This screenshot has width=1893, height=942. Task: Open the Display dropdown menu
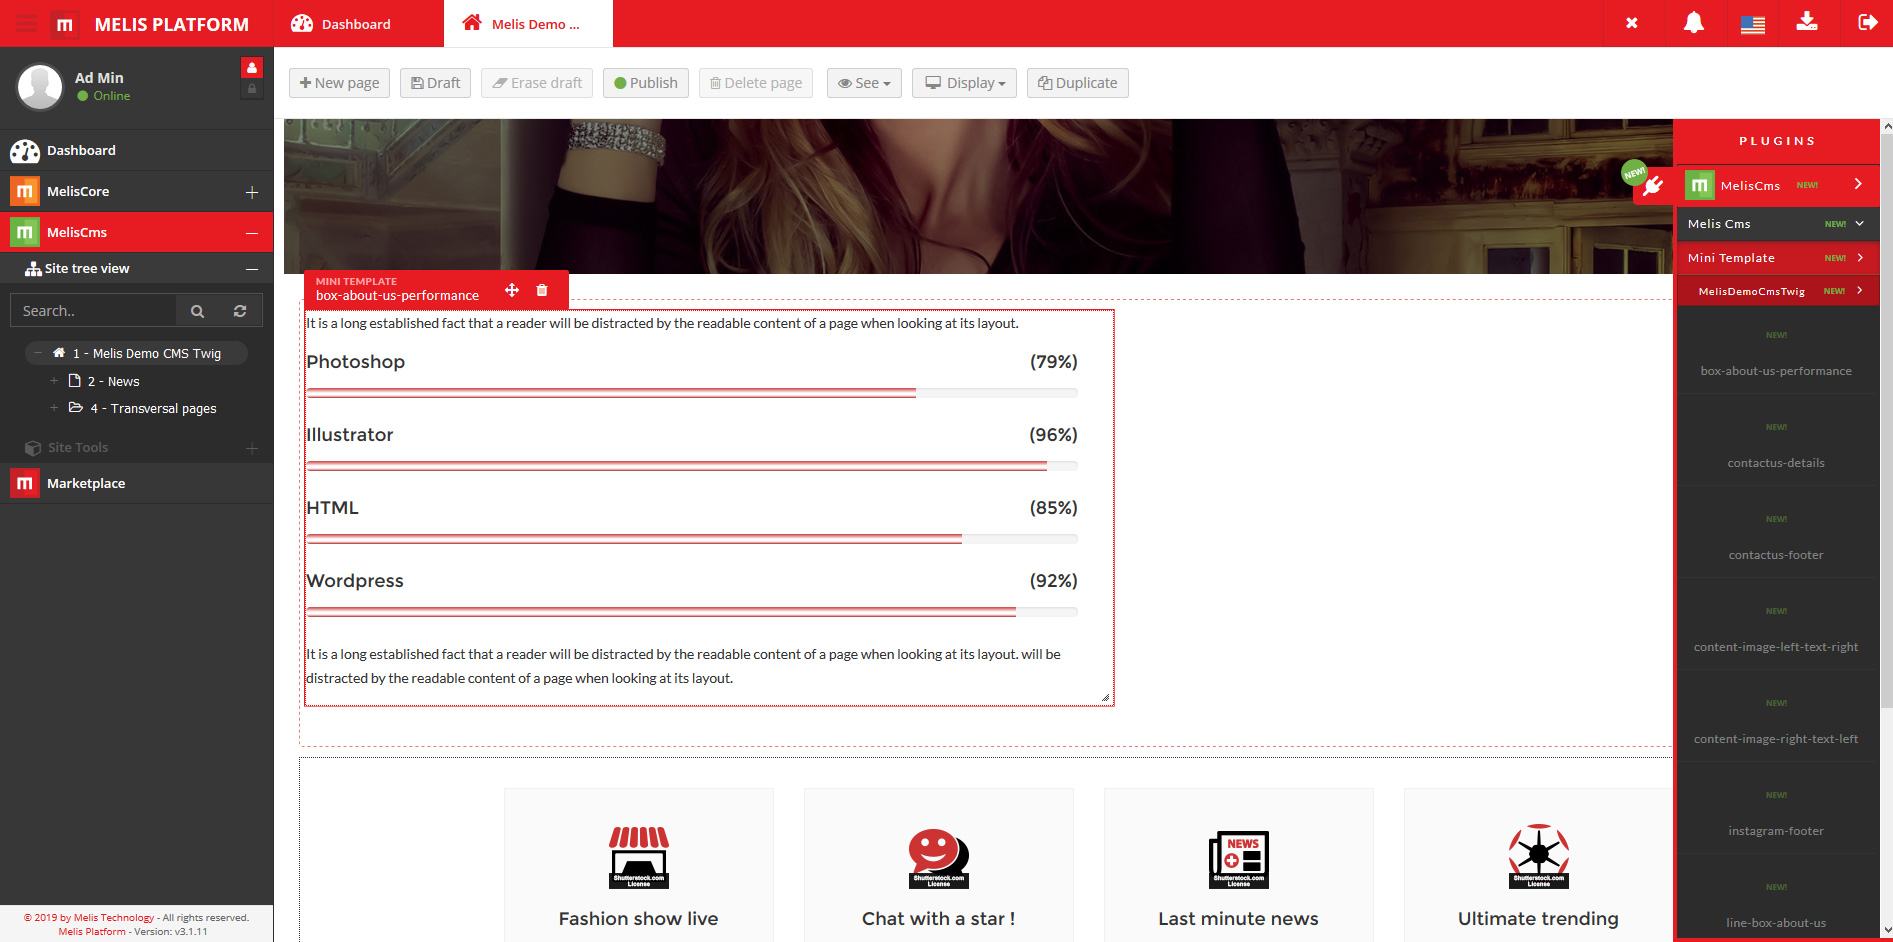(964, 83)
